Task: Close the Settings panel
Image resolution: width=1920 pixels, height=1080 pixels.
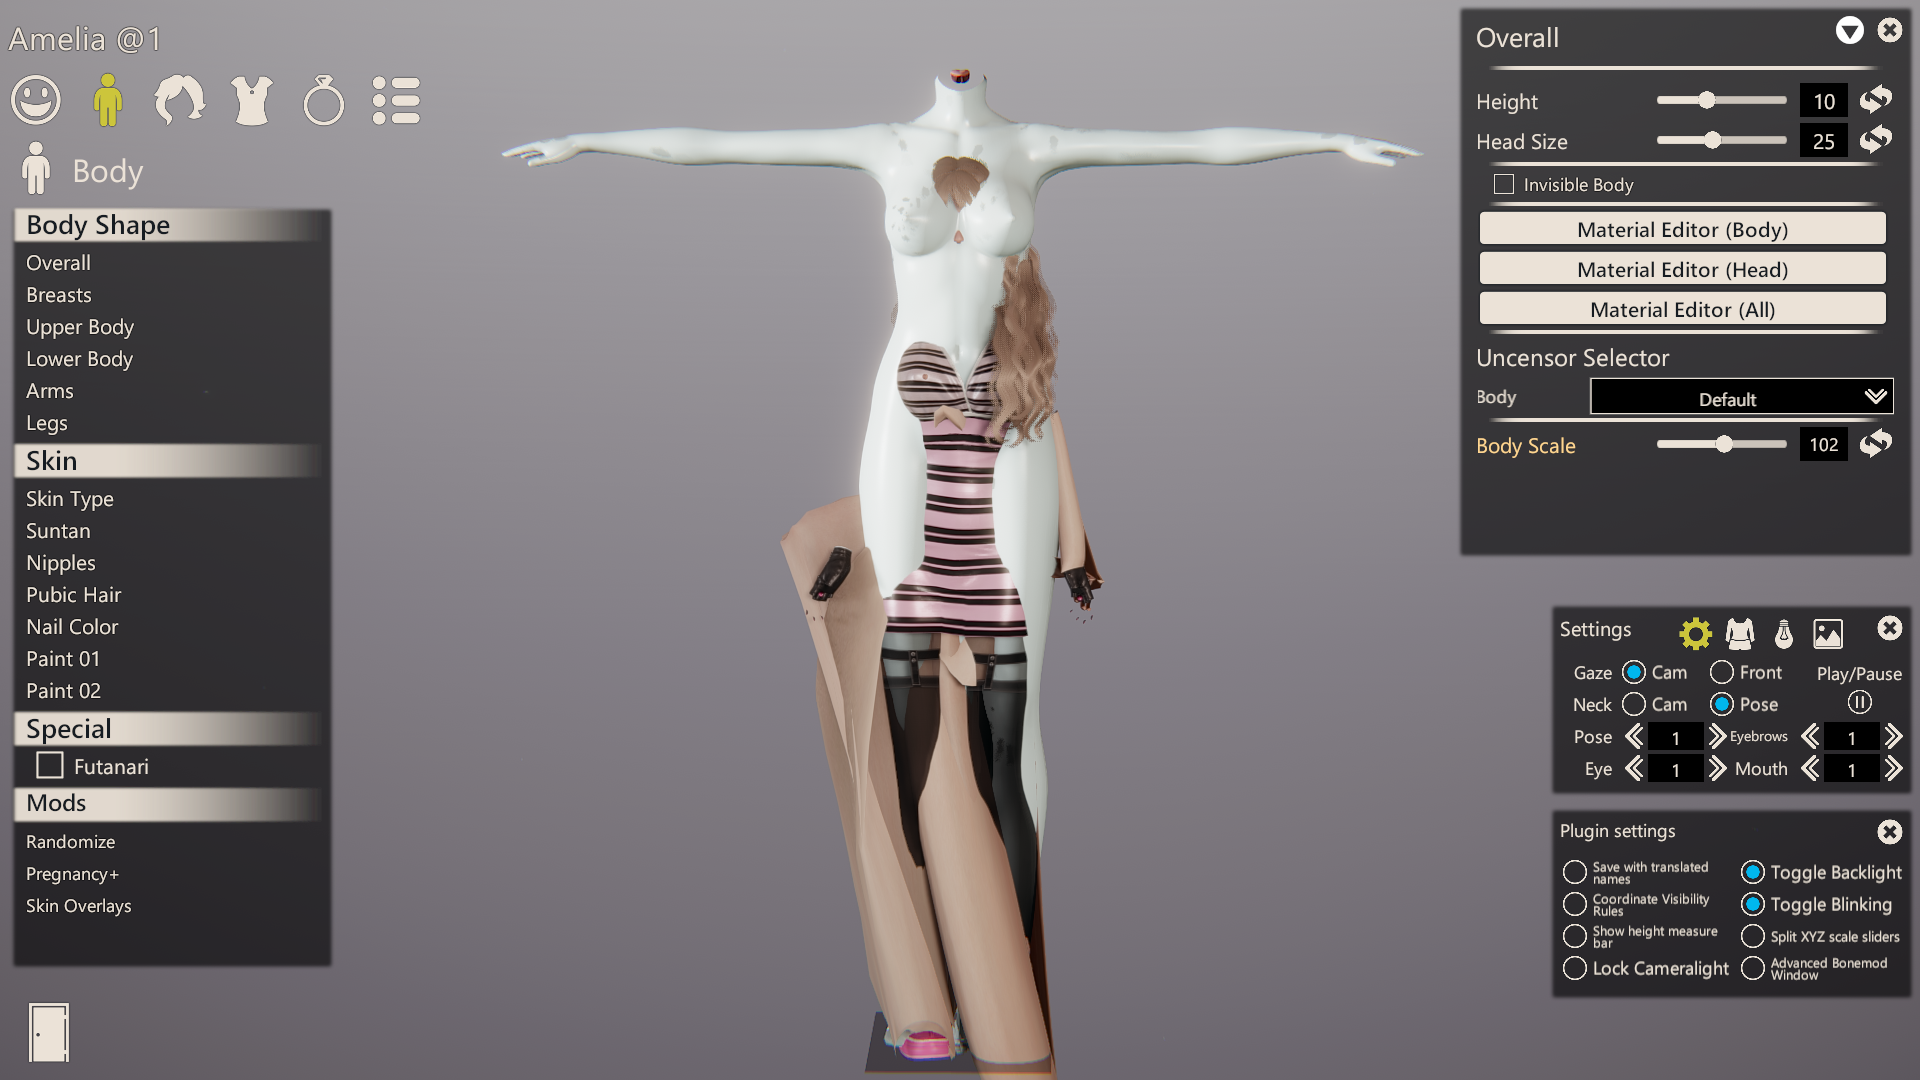Action: [x=1890, y=628]
